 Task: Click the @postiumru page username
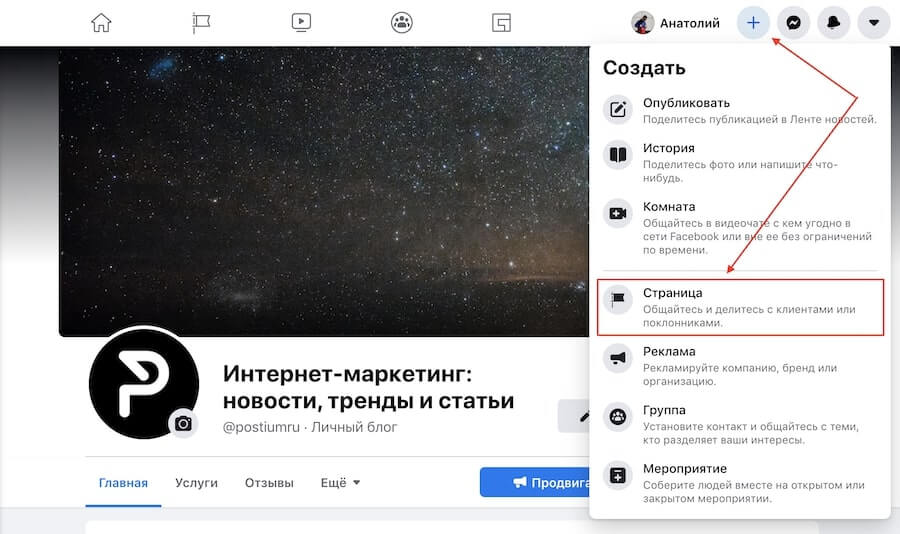point(261,427)
